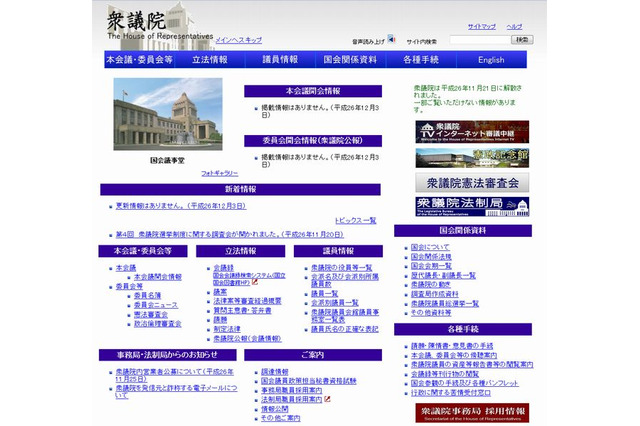Open the 更新情報はありません news link
This screenshot has width=640, height=426.
click(181, 206)
